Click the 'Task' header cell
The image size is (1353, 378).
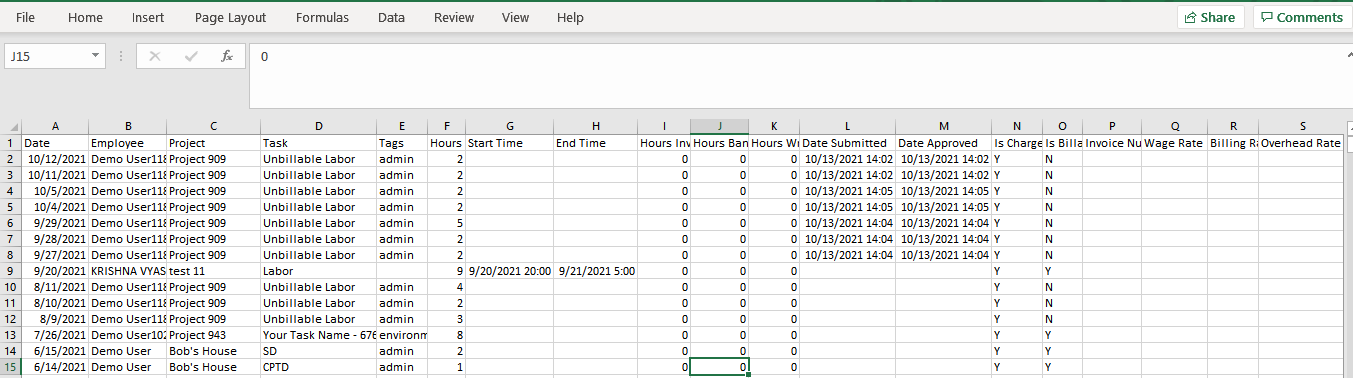click(318, 143)
